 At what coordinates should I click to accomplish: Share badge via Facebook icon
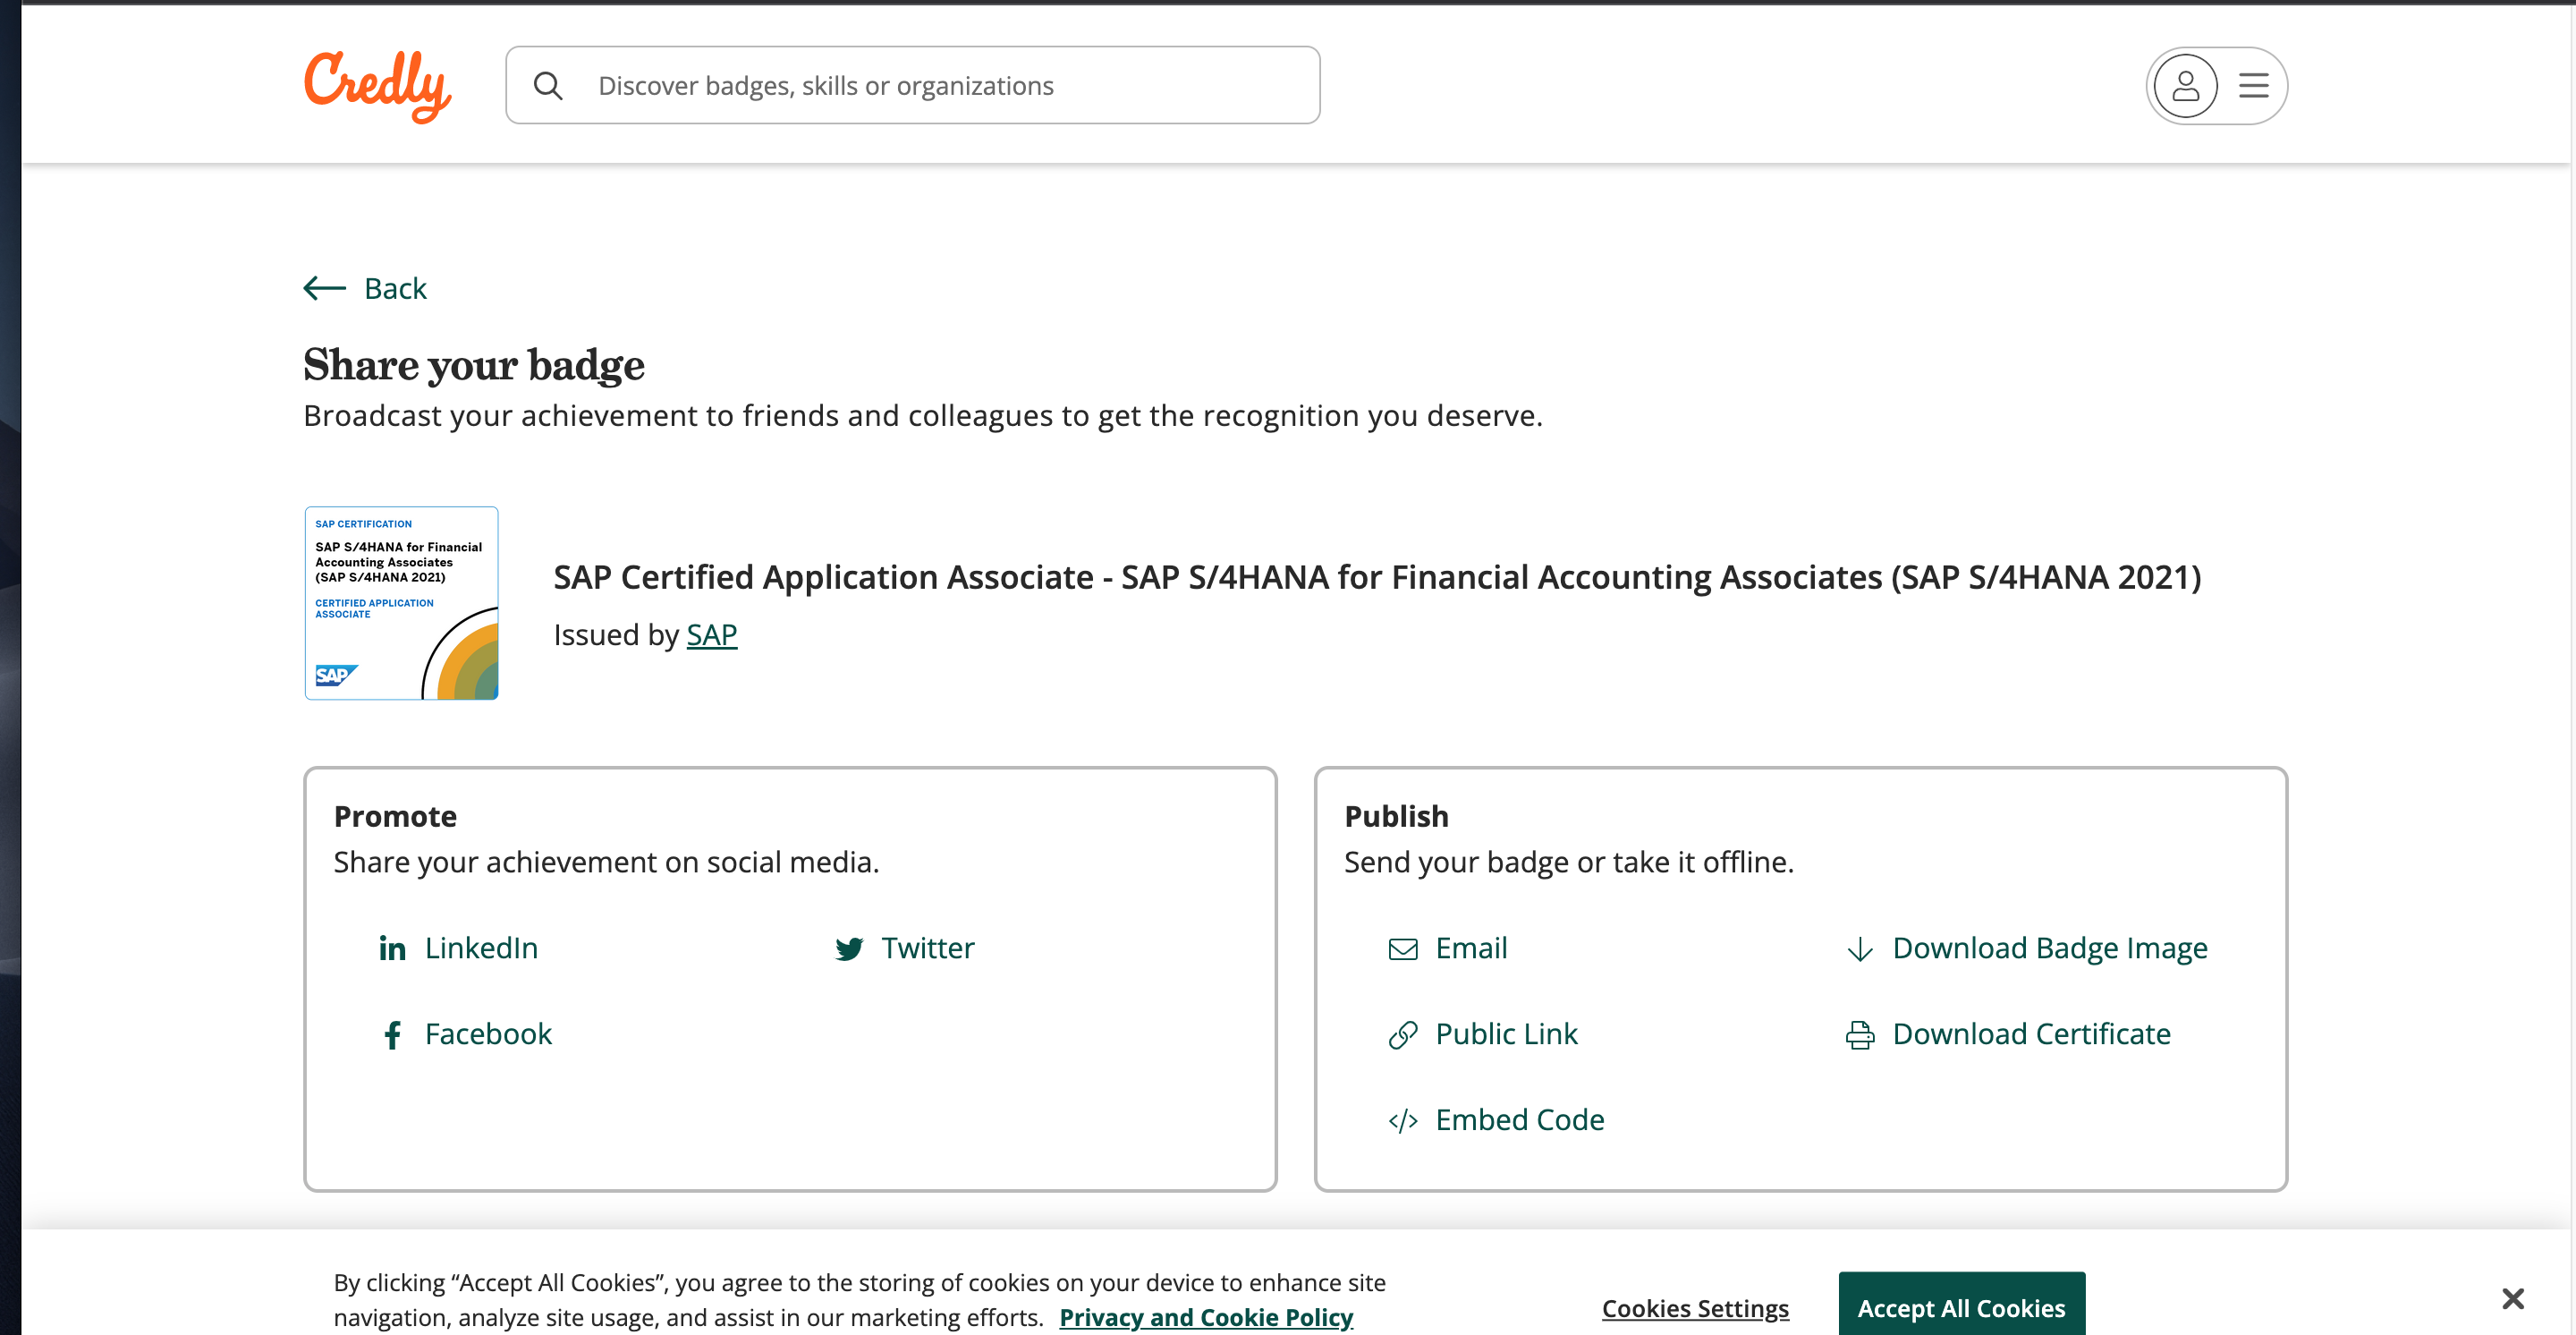point(392,1034)
